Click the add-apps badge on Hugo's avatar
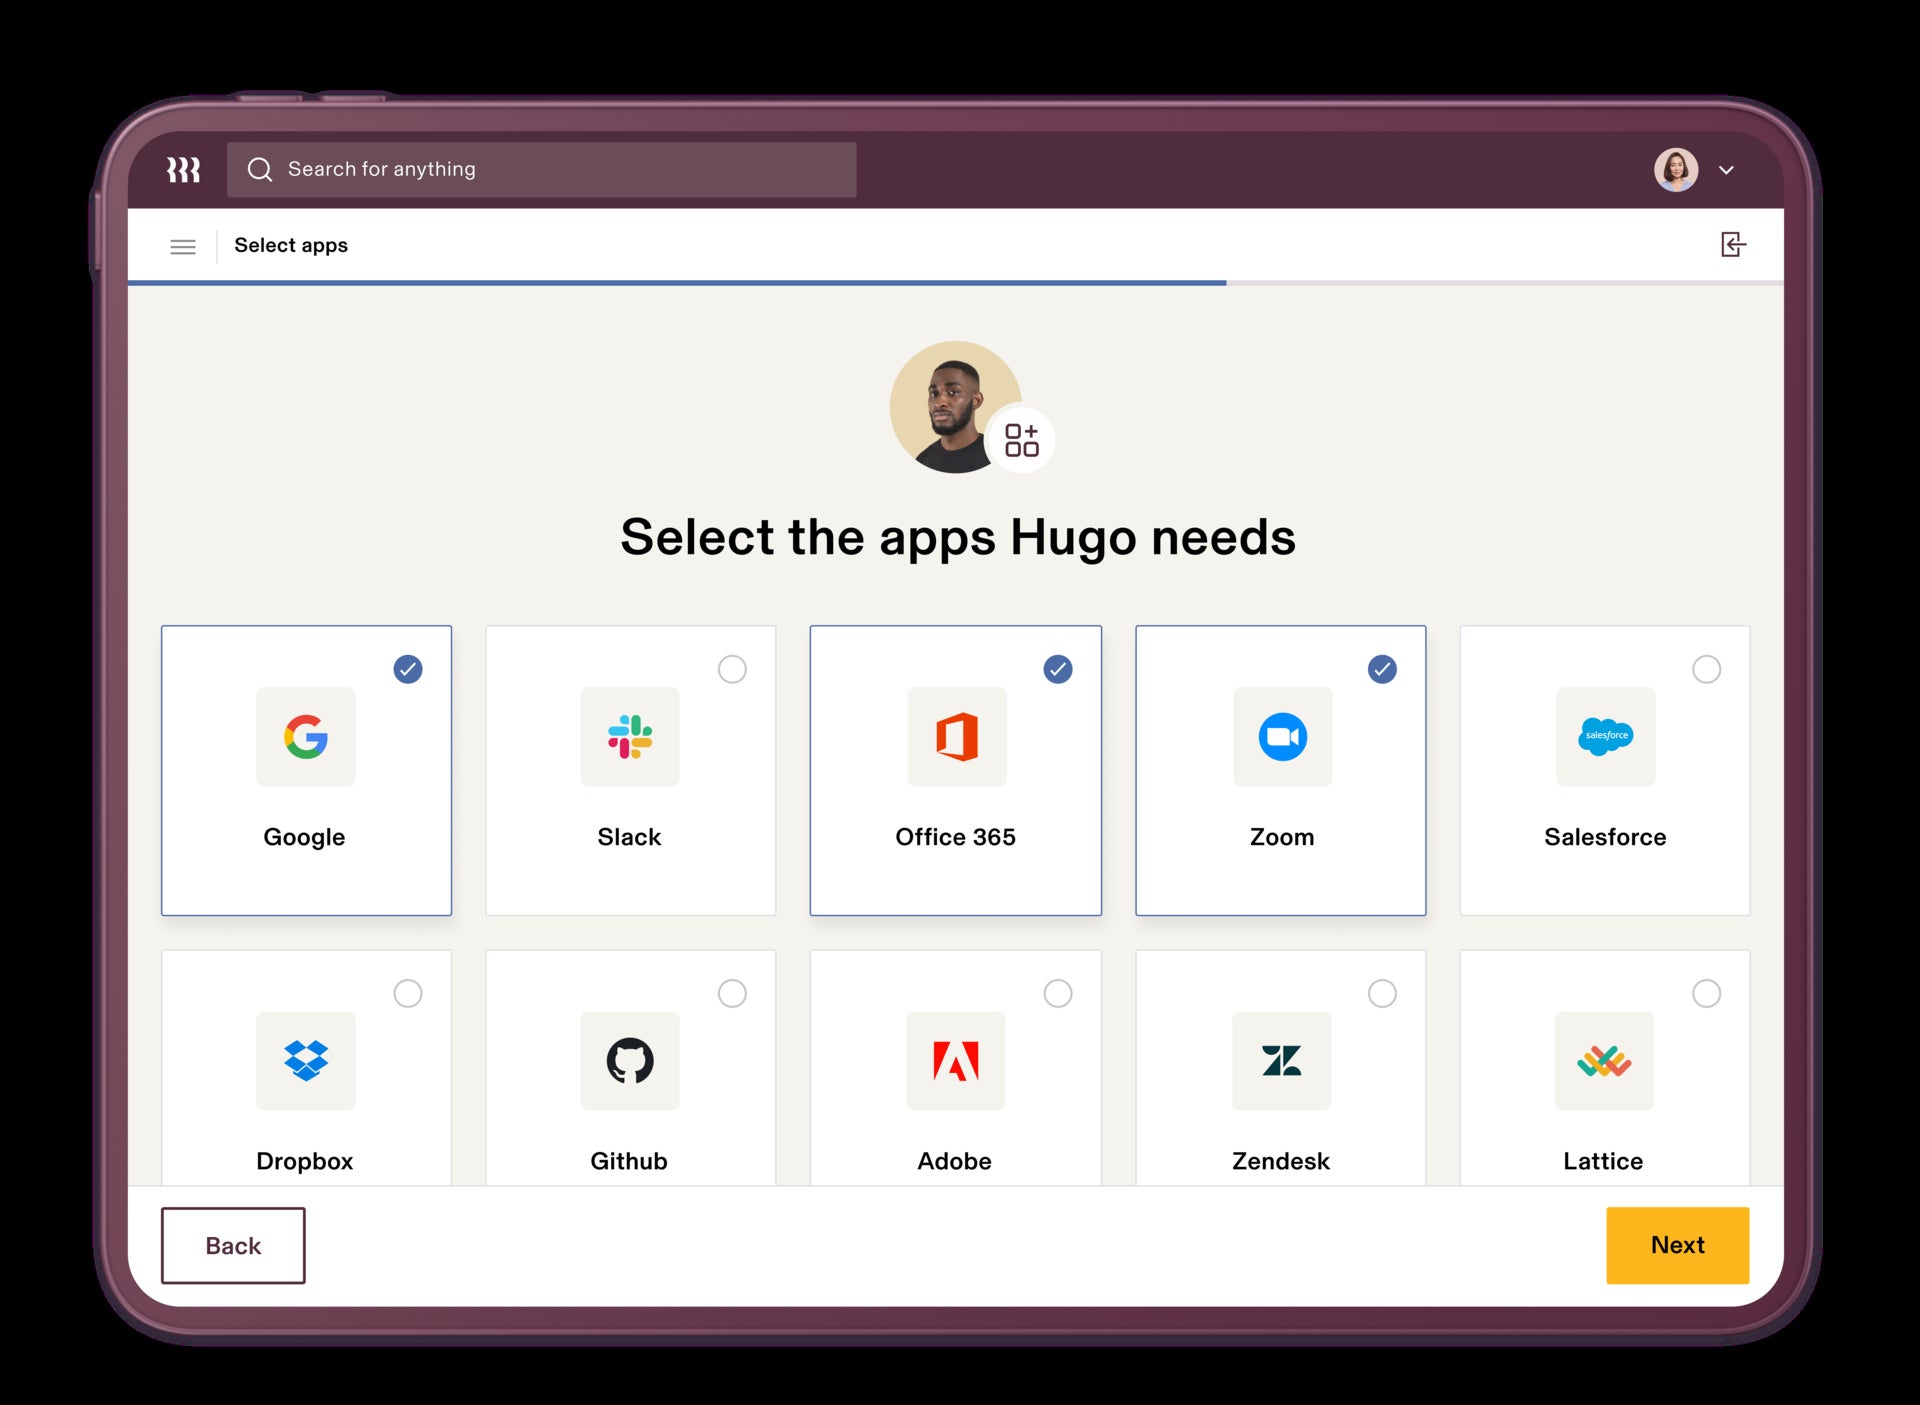1920x1405 pixels. tap(1021, 439)
